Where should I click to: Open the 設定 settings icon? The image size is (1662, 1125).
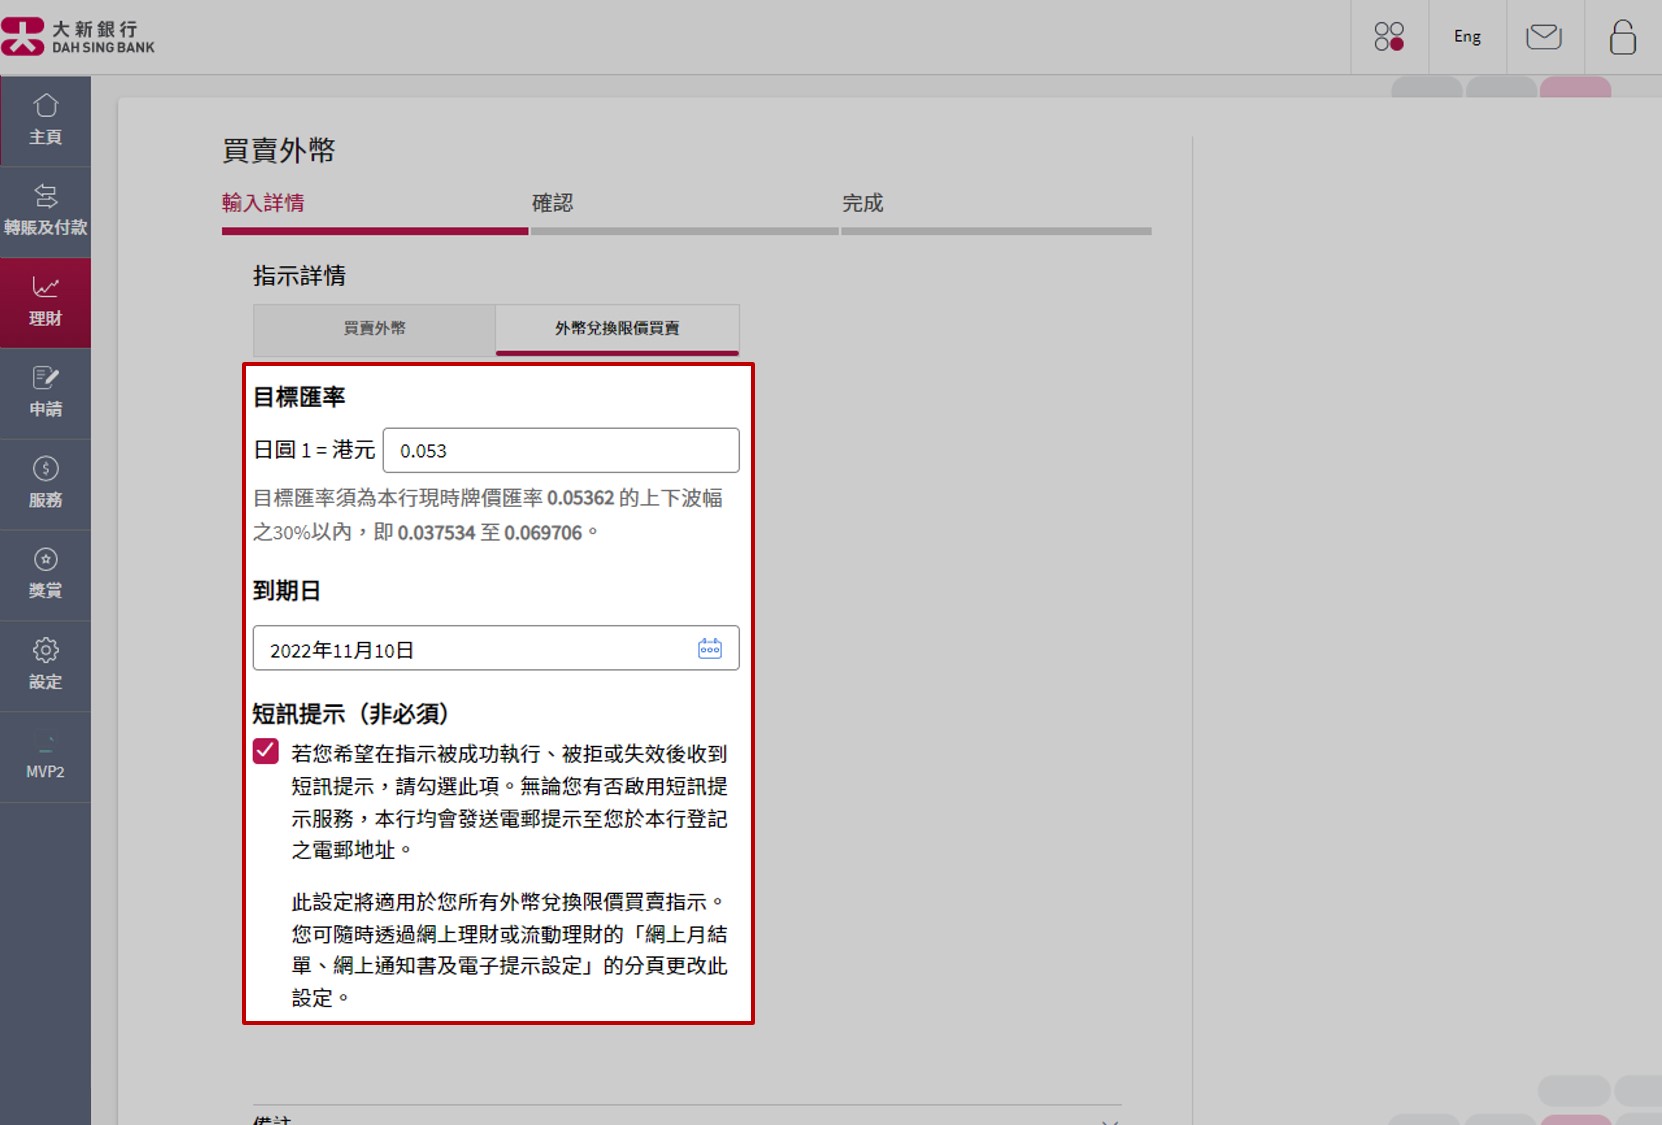coord(45,664)
